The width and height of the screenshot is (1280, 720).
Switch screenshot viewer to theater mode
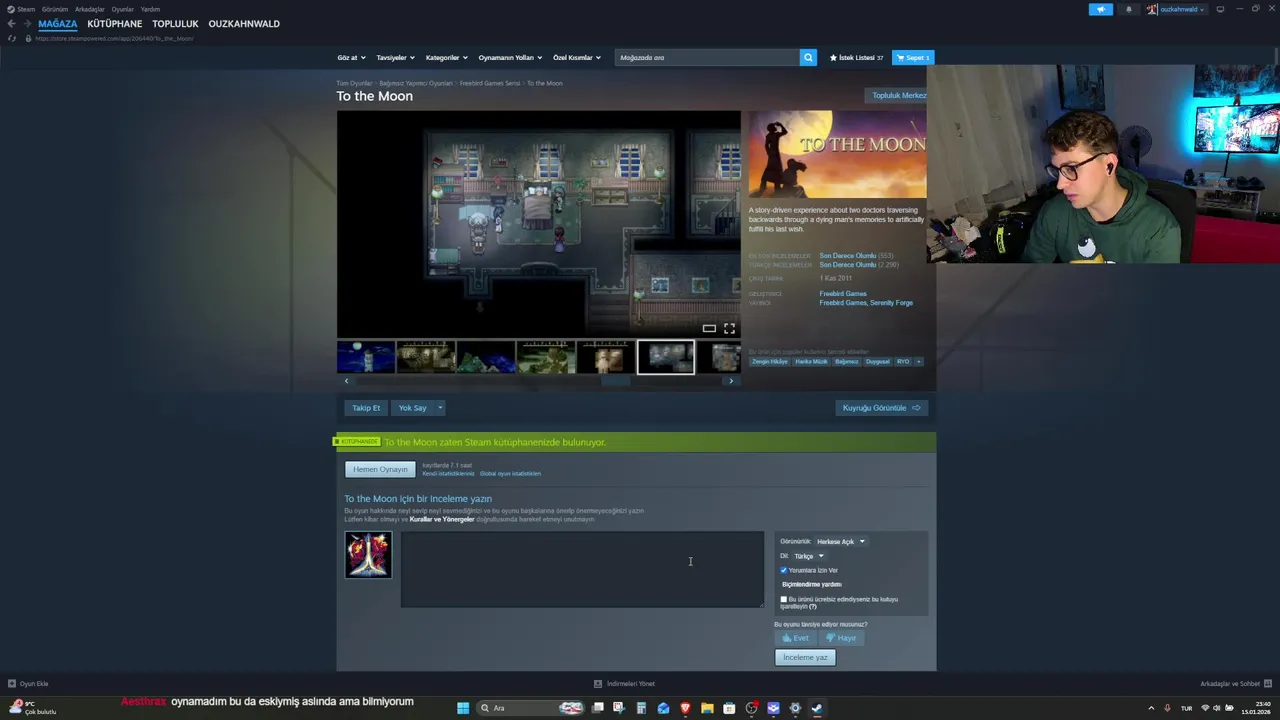[x=709, y=328]
